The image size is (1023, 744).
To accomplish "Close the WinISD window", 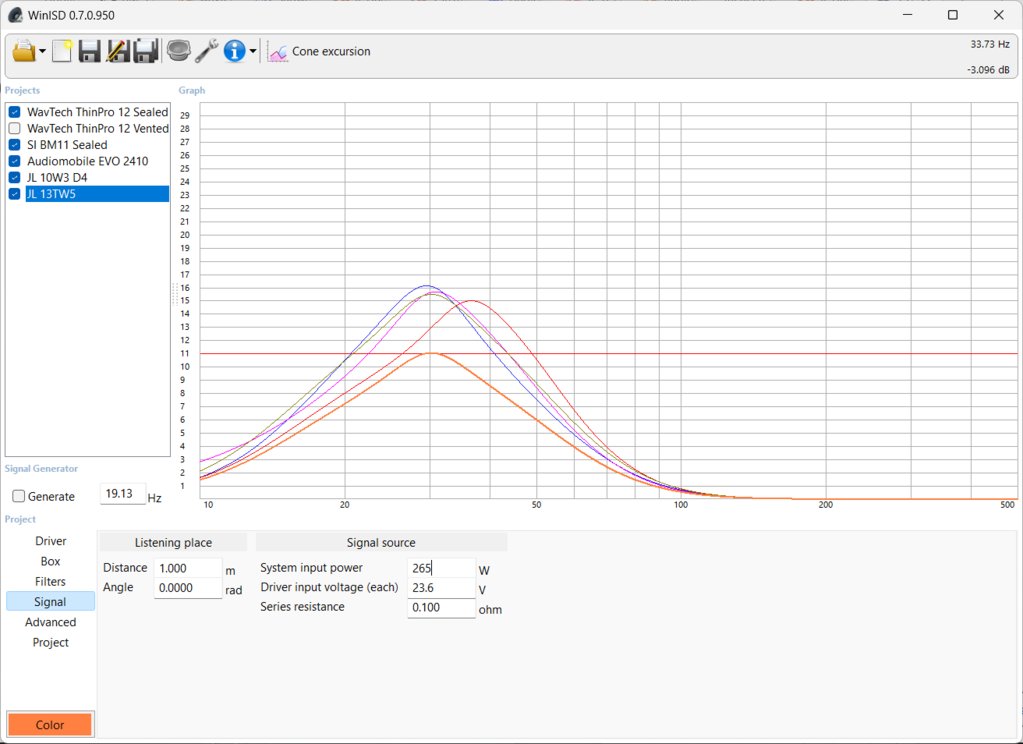I will (x=998, y=15).
